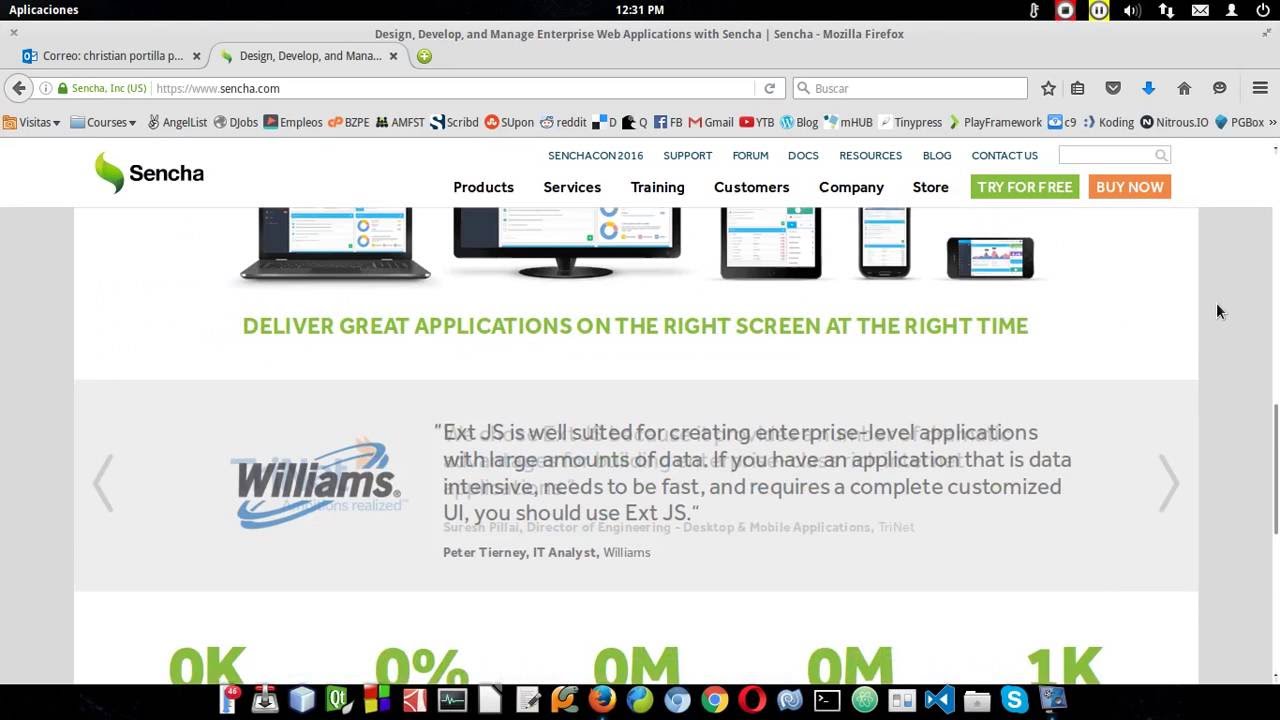This screenshot has height=720, width=1280.
Task: Open the Firefox Hello chat icon
Action: (x=1219, y=88)
